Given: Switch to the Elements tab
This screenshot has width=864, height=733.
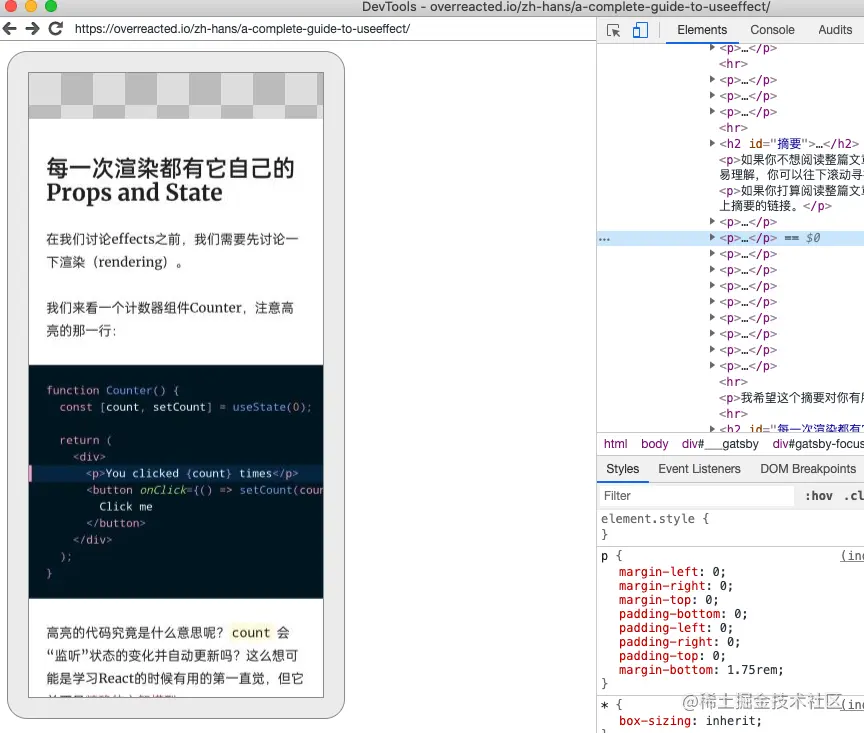Looking at the screenshot, I should coord(702,30).
